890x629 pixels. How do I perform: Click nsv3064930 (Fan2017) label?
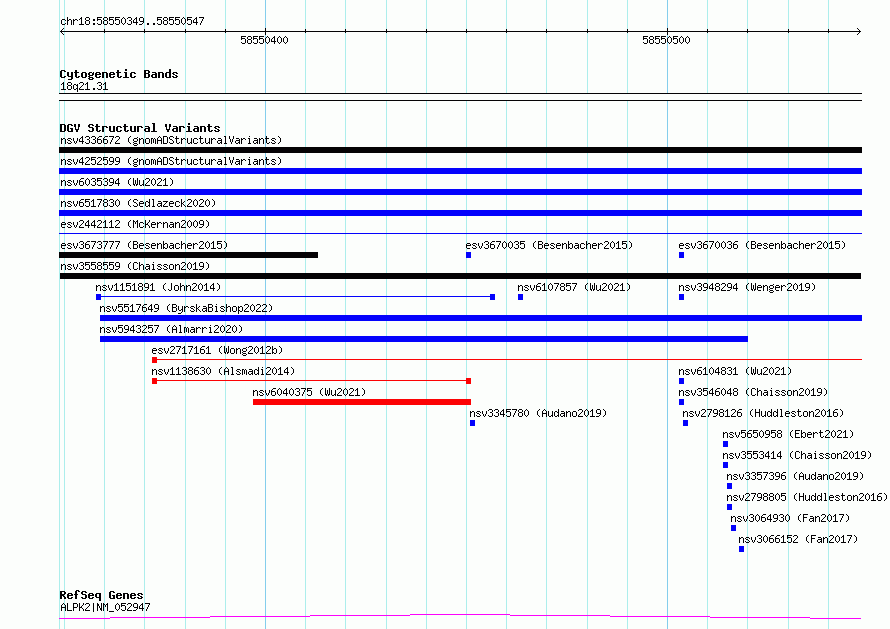coord(790,518)
